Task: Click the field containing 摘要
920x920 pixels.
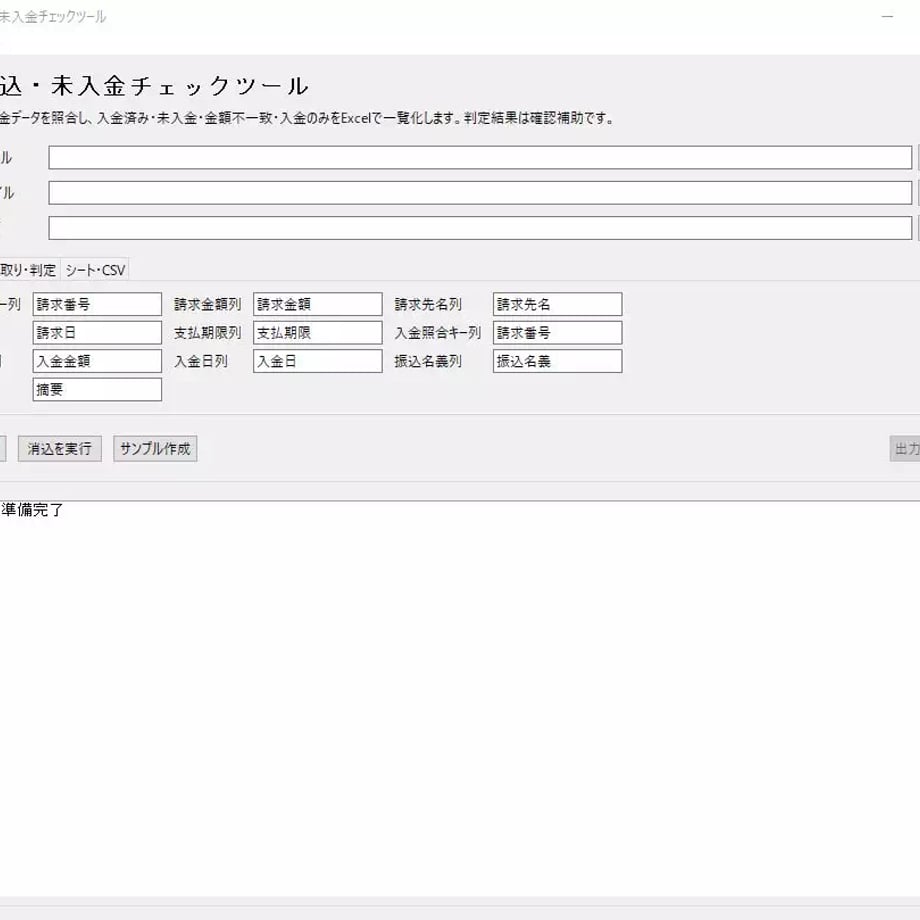Action: click(97, 390)
